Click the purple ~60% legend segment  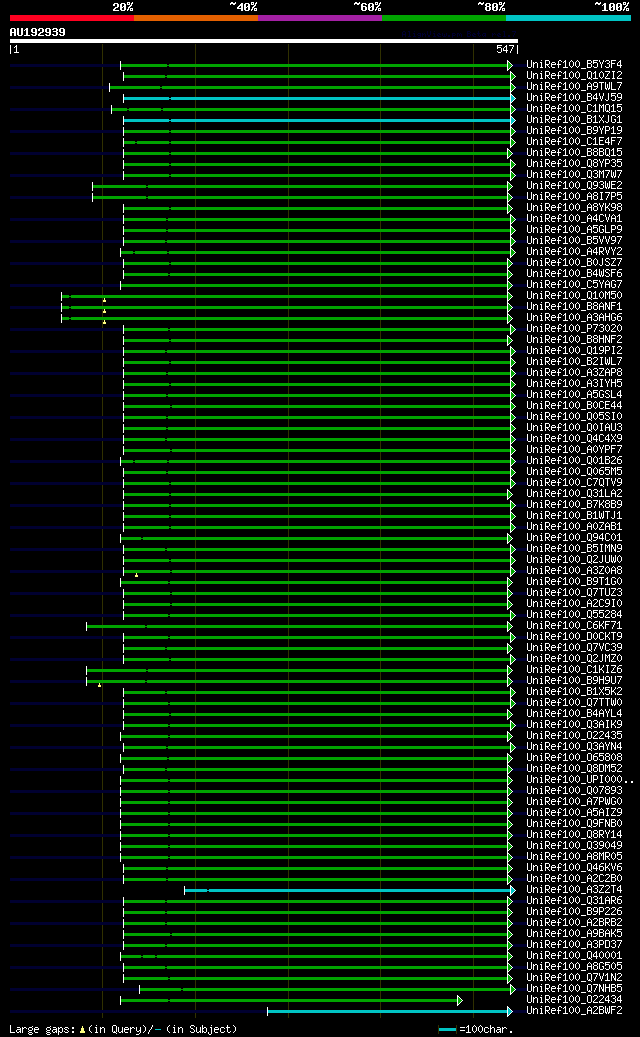(320, 18)
